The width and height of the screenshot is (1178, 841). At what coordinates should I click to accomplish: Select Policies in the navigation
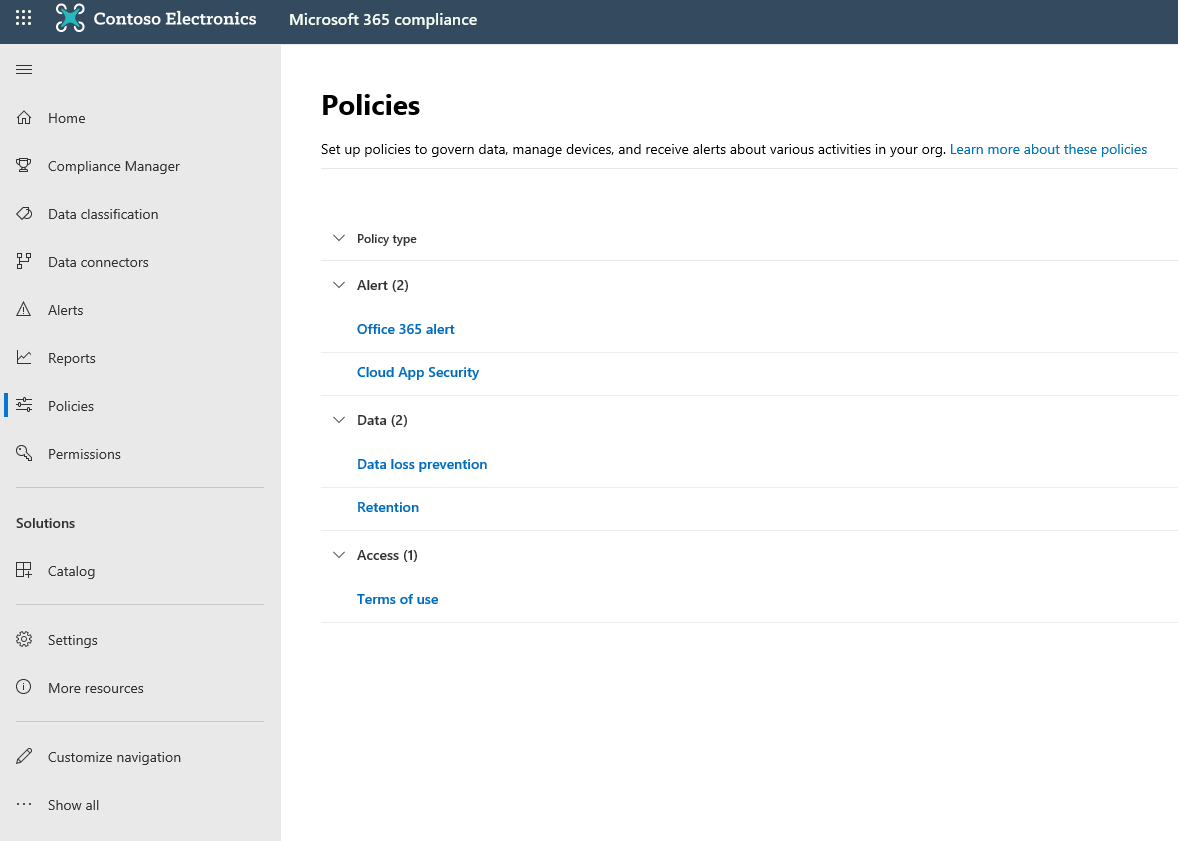coord(70,405)
